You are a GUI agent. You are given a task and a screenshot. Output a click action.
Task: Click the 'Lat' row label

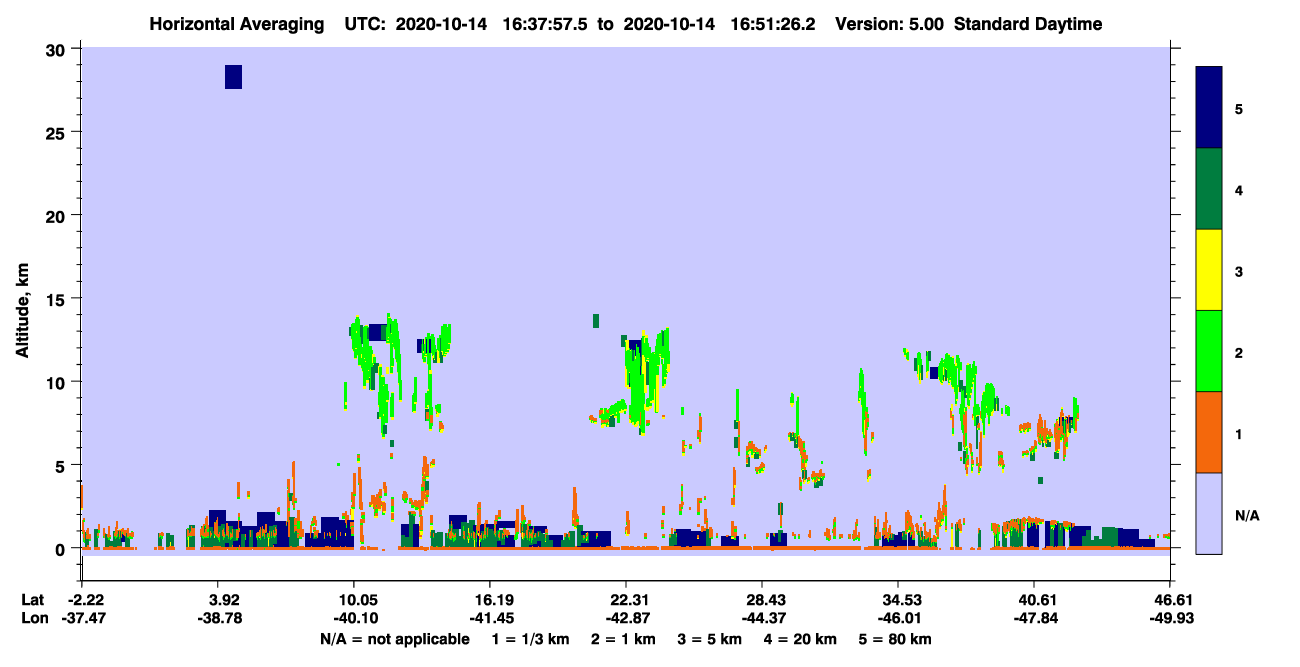(x=32, y=600)
